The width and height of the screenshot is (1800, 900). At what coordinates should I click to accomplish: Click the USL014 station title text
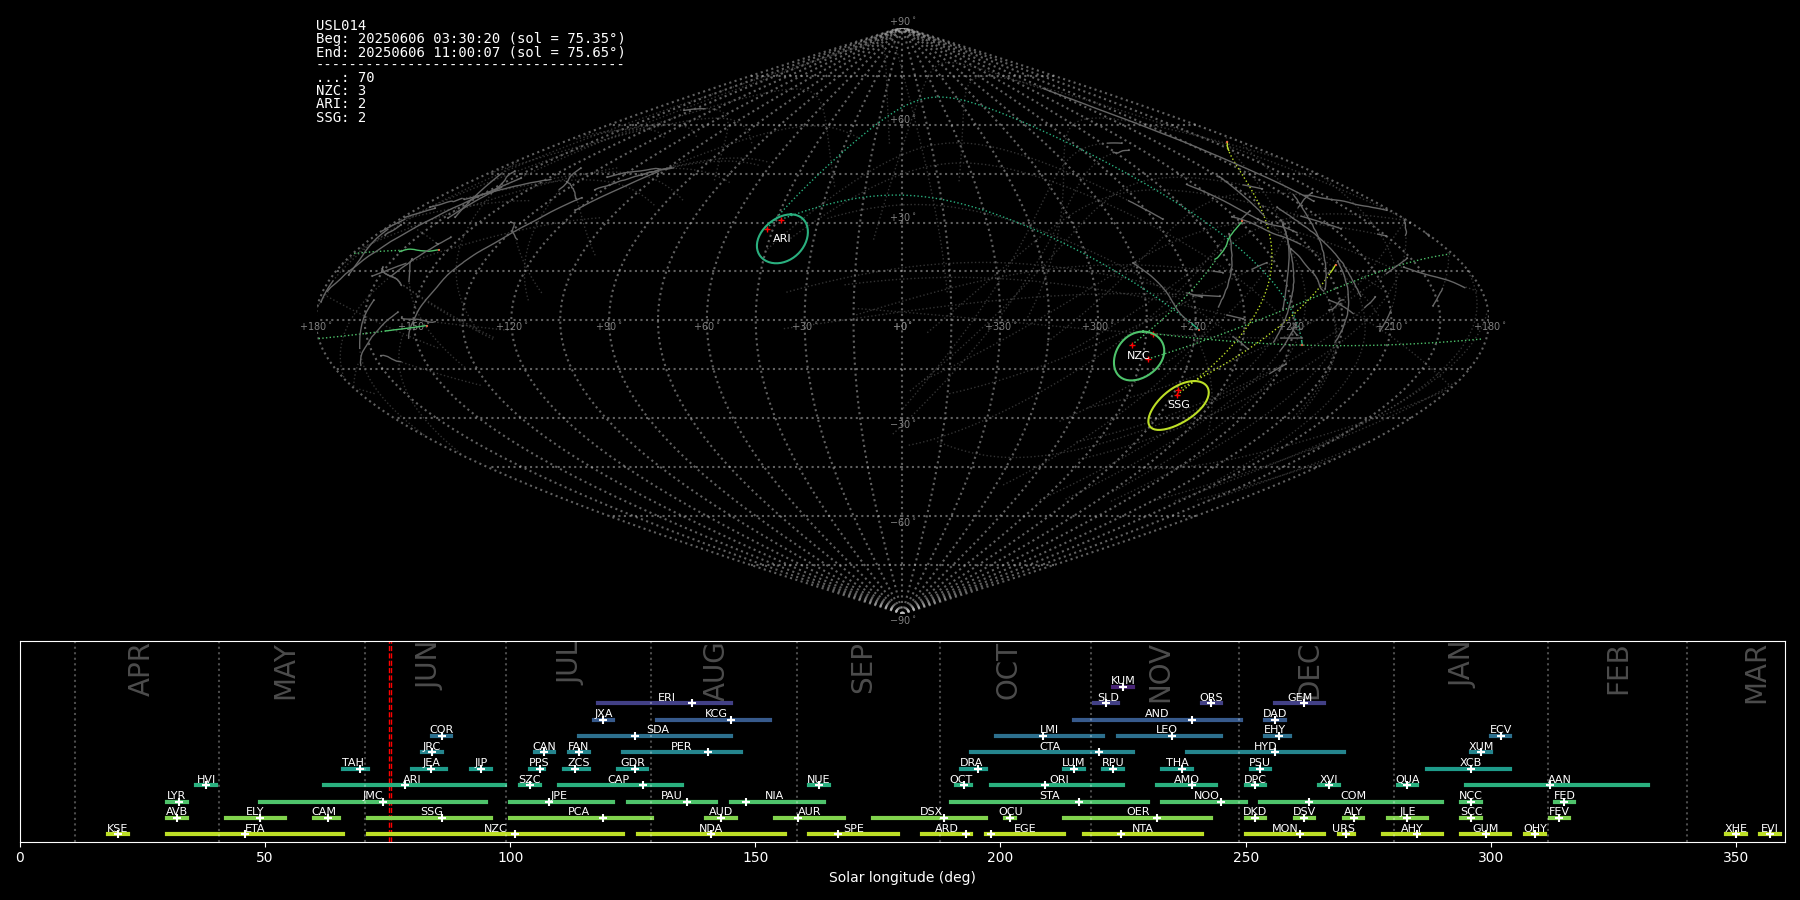click(341, 26)
